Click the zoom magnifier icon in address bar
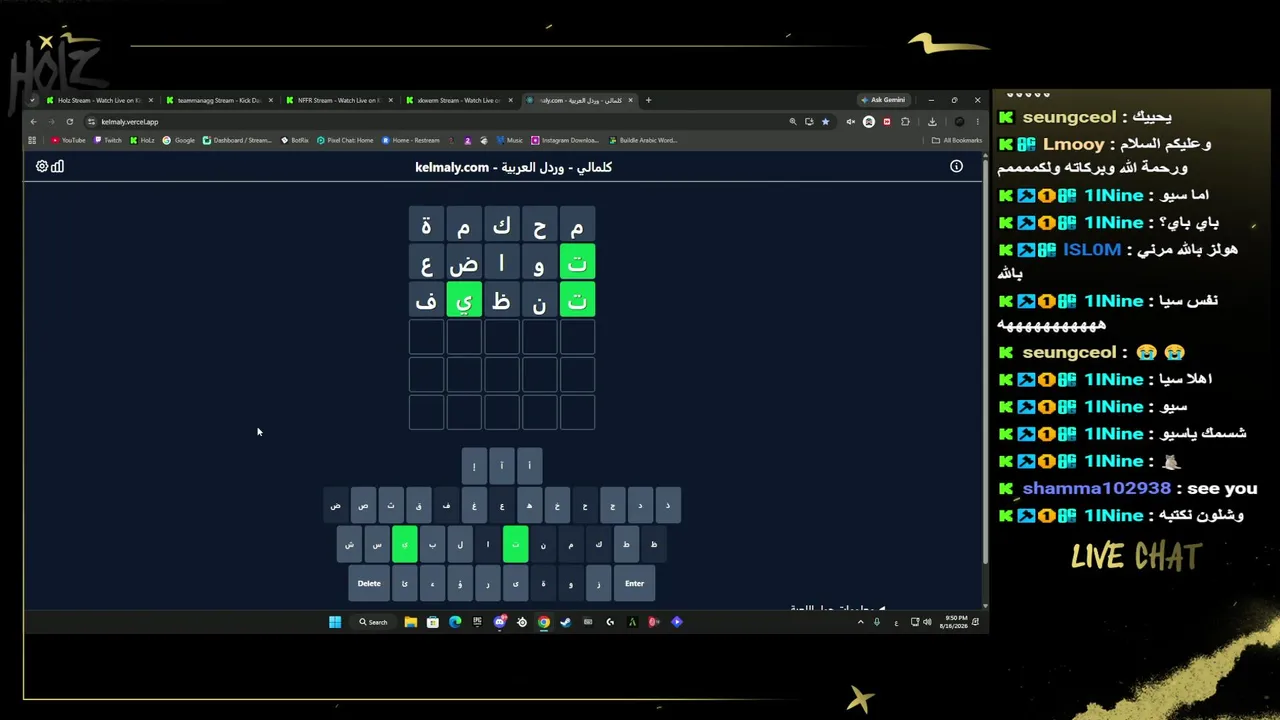The image size is (1280, 720). click(793, 122)
